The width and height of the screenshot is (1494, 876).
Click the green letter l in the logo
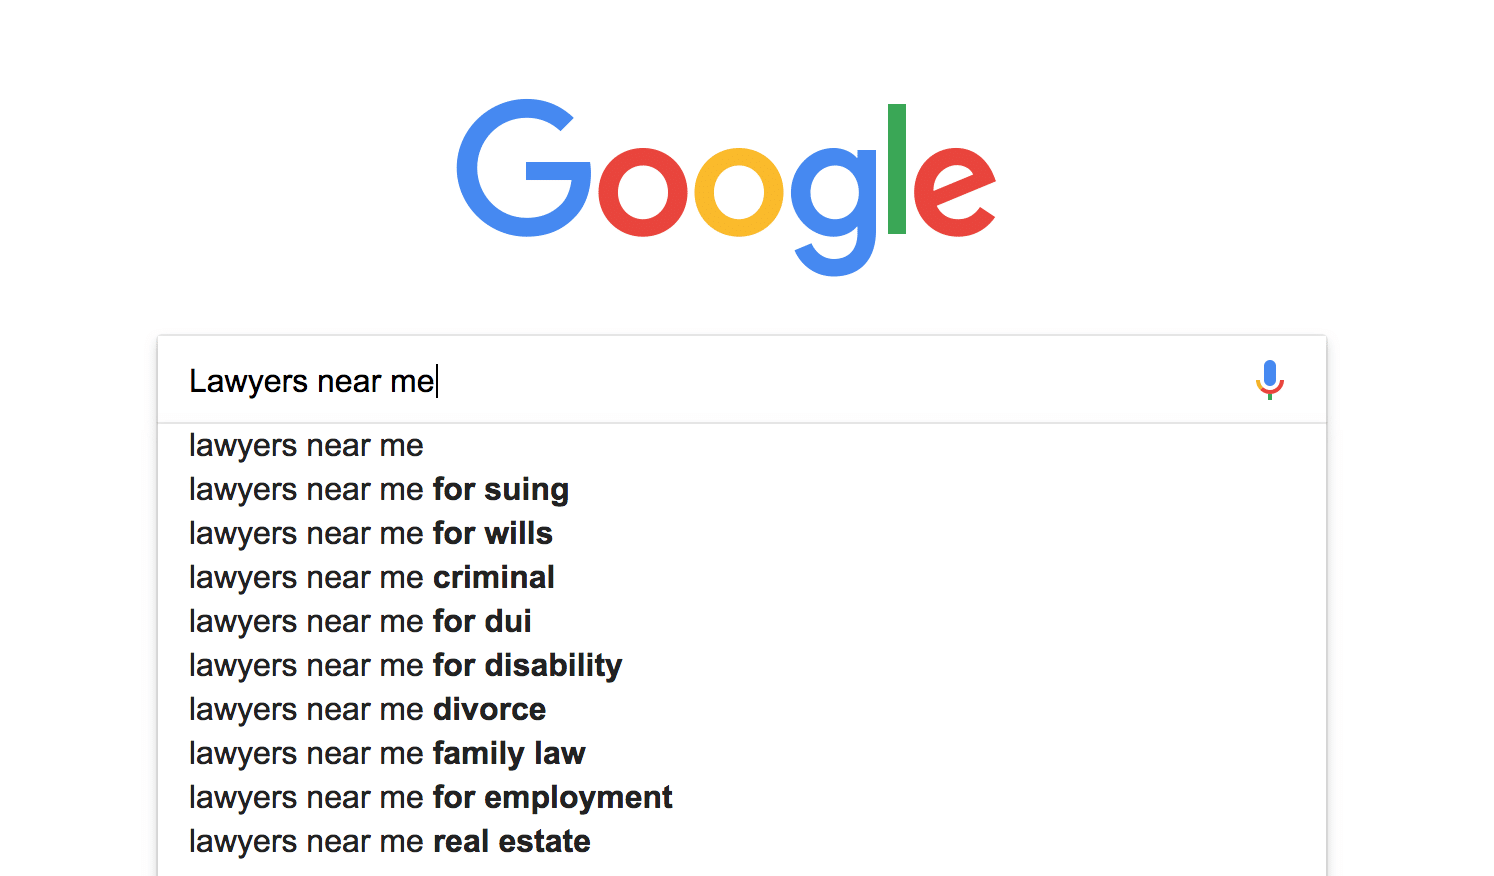point(896,169)
